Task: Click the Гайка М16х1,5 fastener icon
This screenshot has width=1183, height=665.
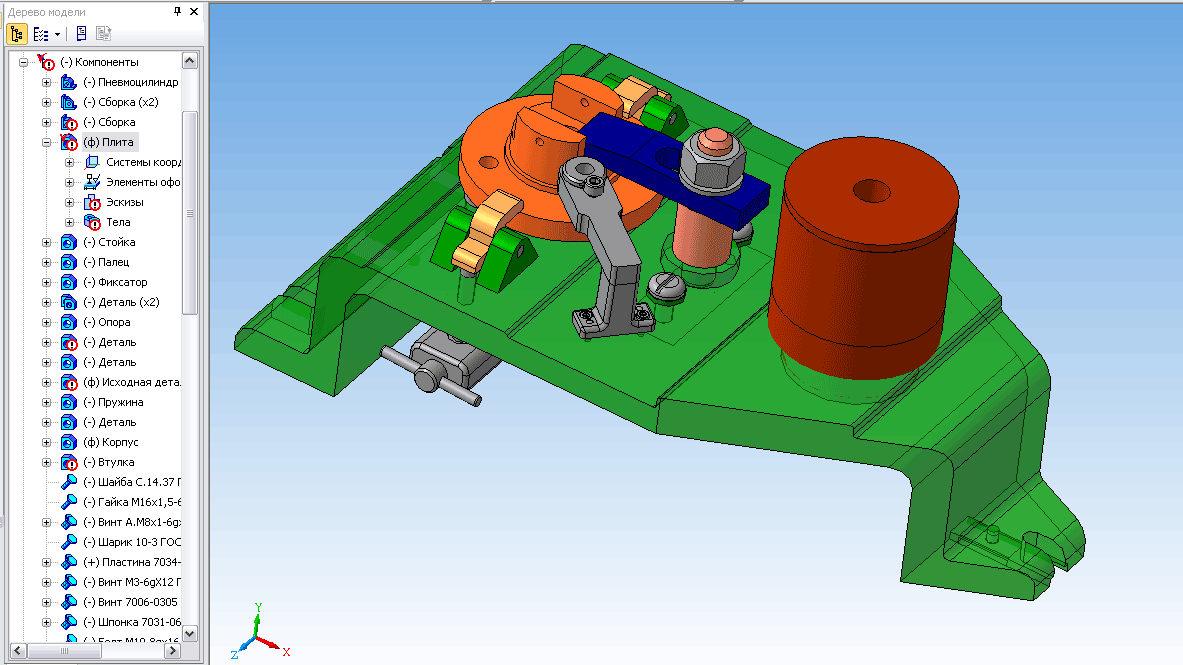Action: (x=69, y=502)
